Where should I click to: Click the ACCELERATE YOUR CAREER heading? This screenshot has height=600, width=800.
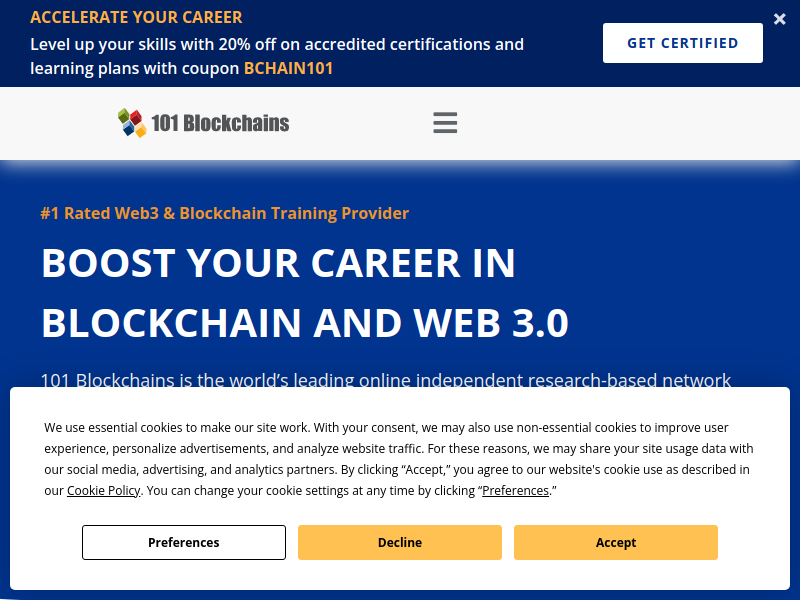click(x=136, y=17)
